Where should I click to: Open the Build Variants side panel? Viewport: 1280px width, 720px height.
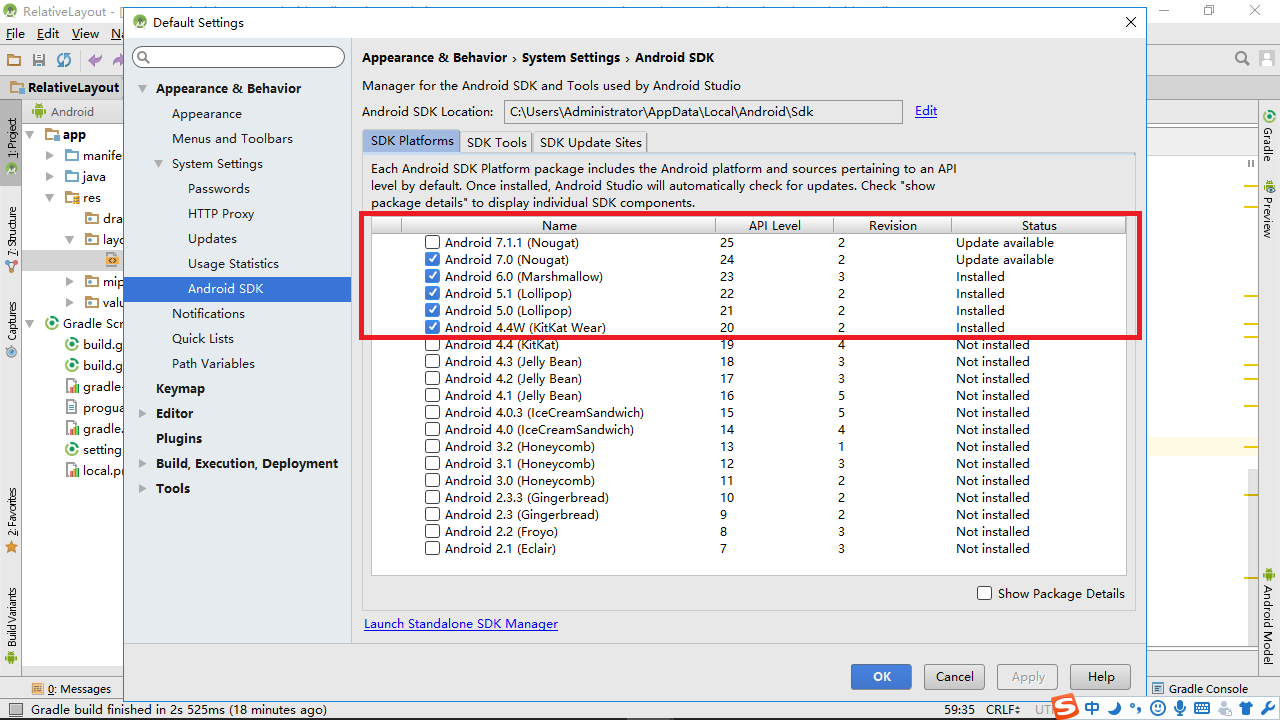[x=12, y=625]
